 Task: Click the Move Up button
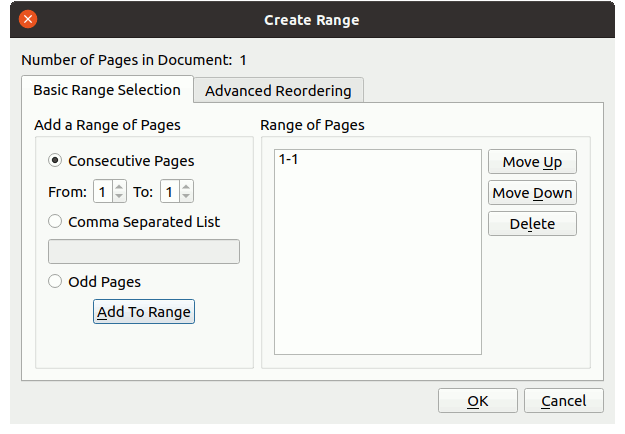click(x=532, y=162)
